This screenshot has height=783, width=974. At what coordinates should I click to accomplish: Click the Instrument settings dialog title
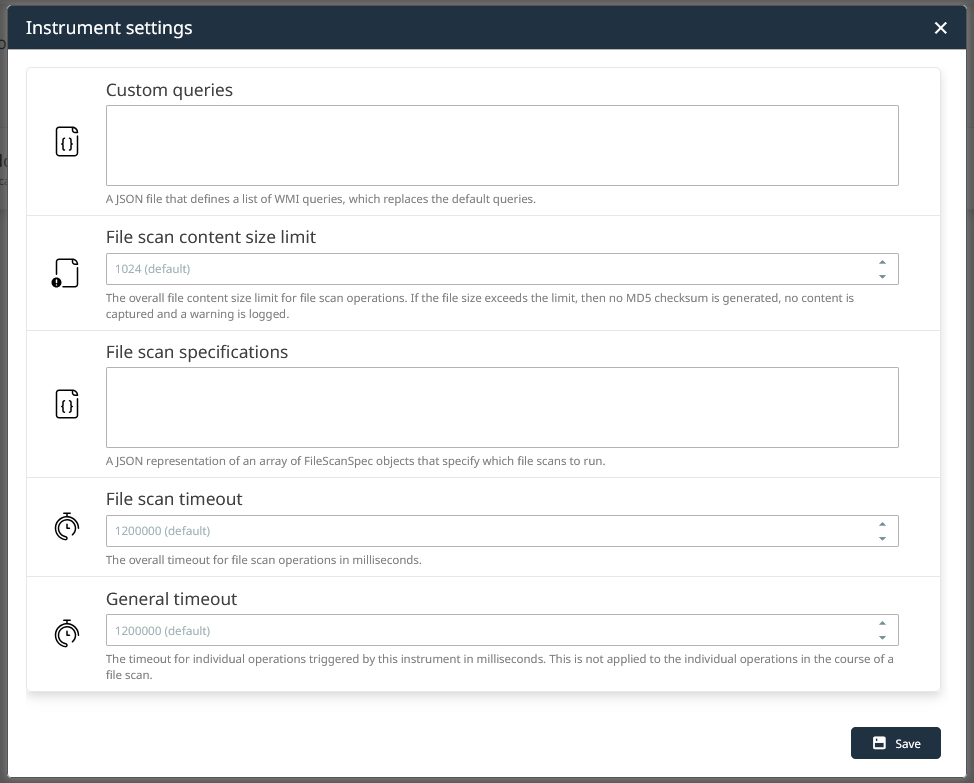[109, 28]
